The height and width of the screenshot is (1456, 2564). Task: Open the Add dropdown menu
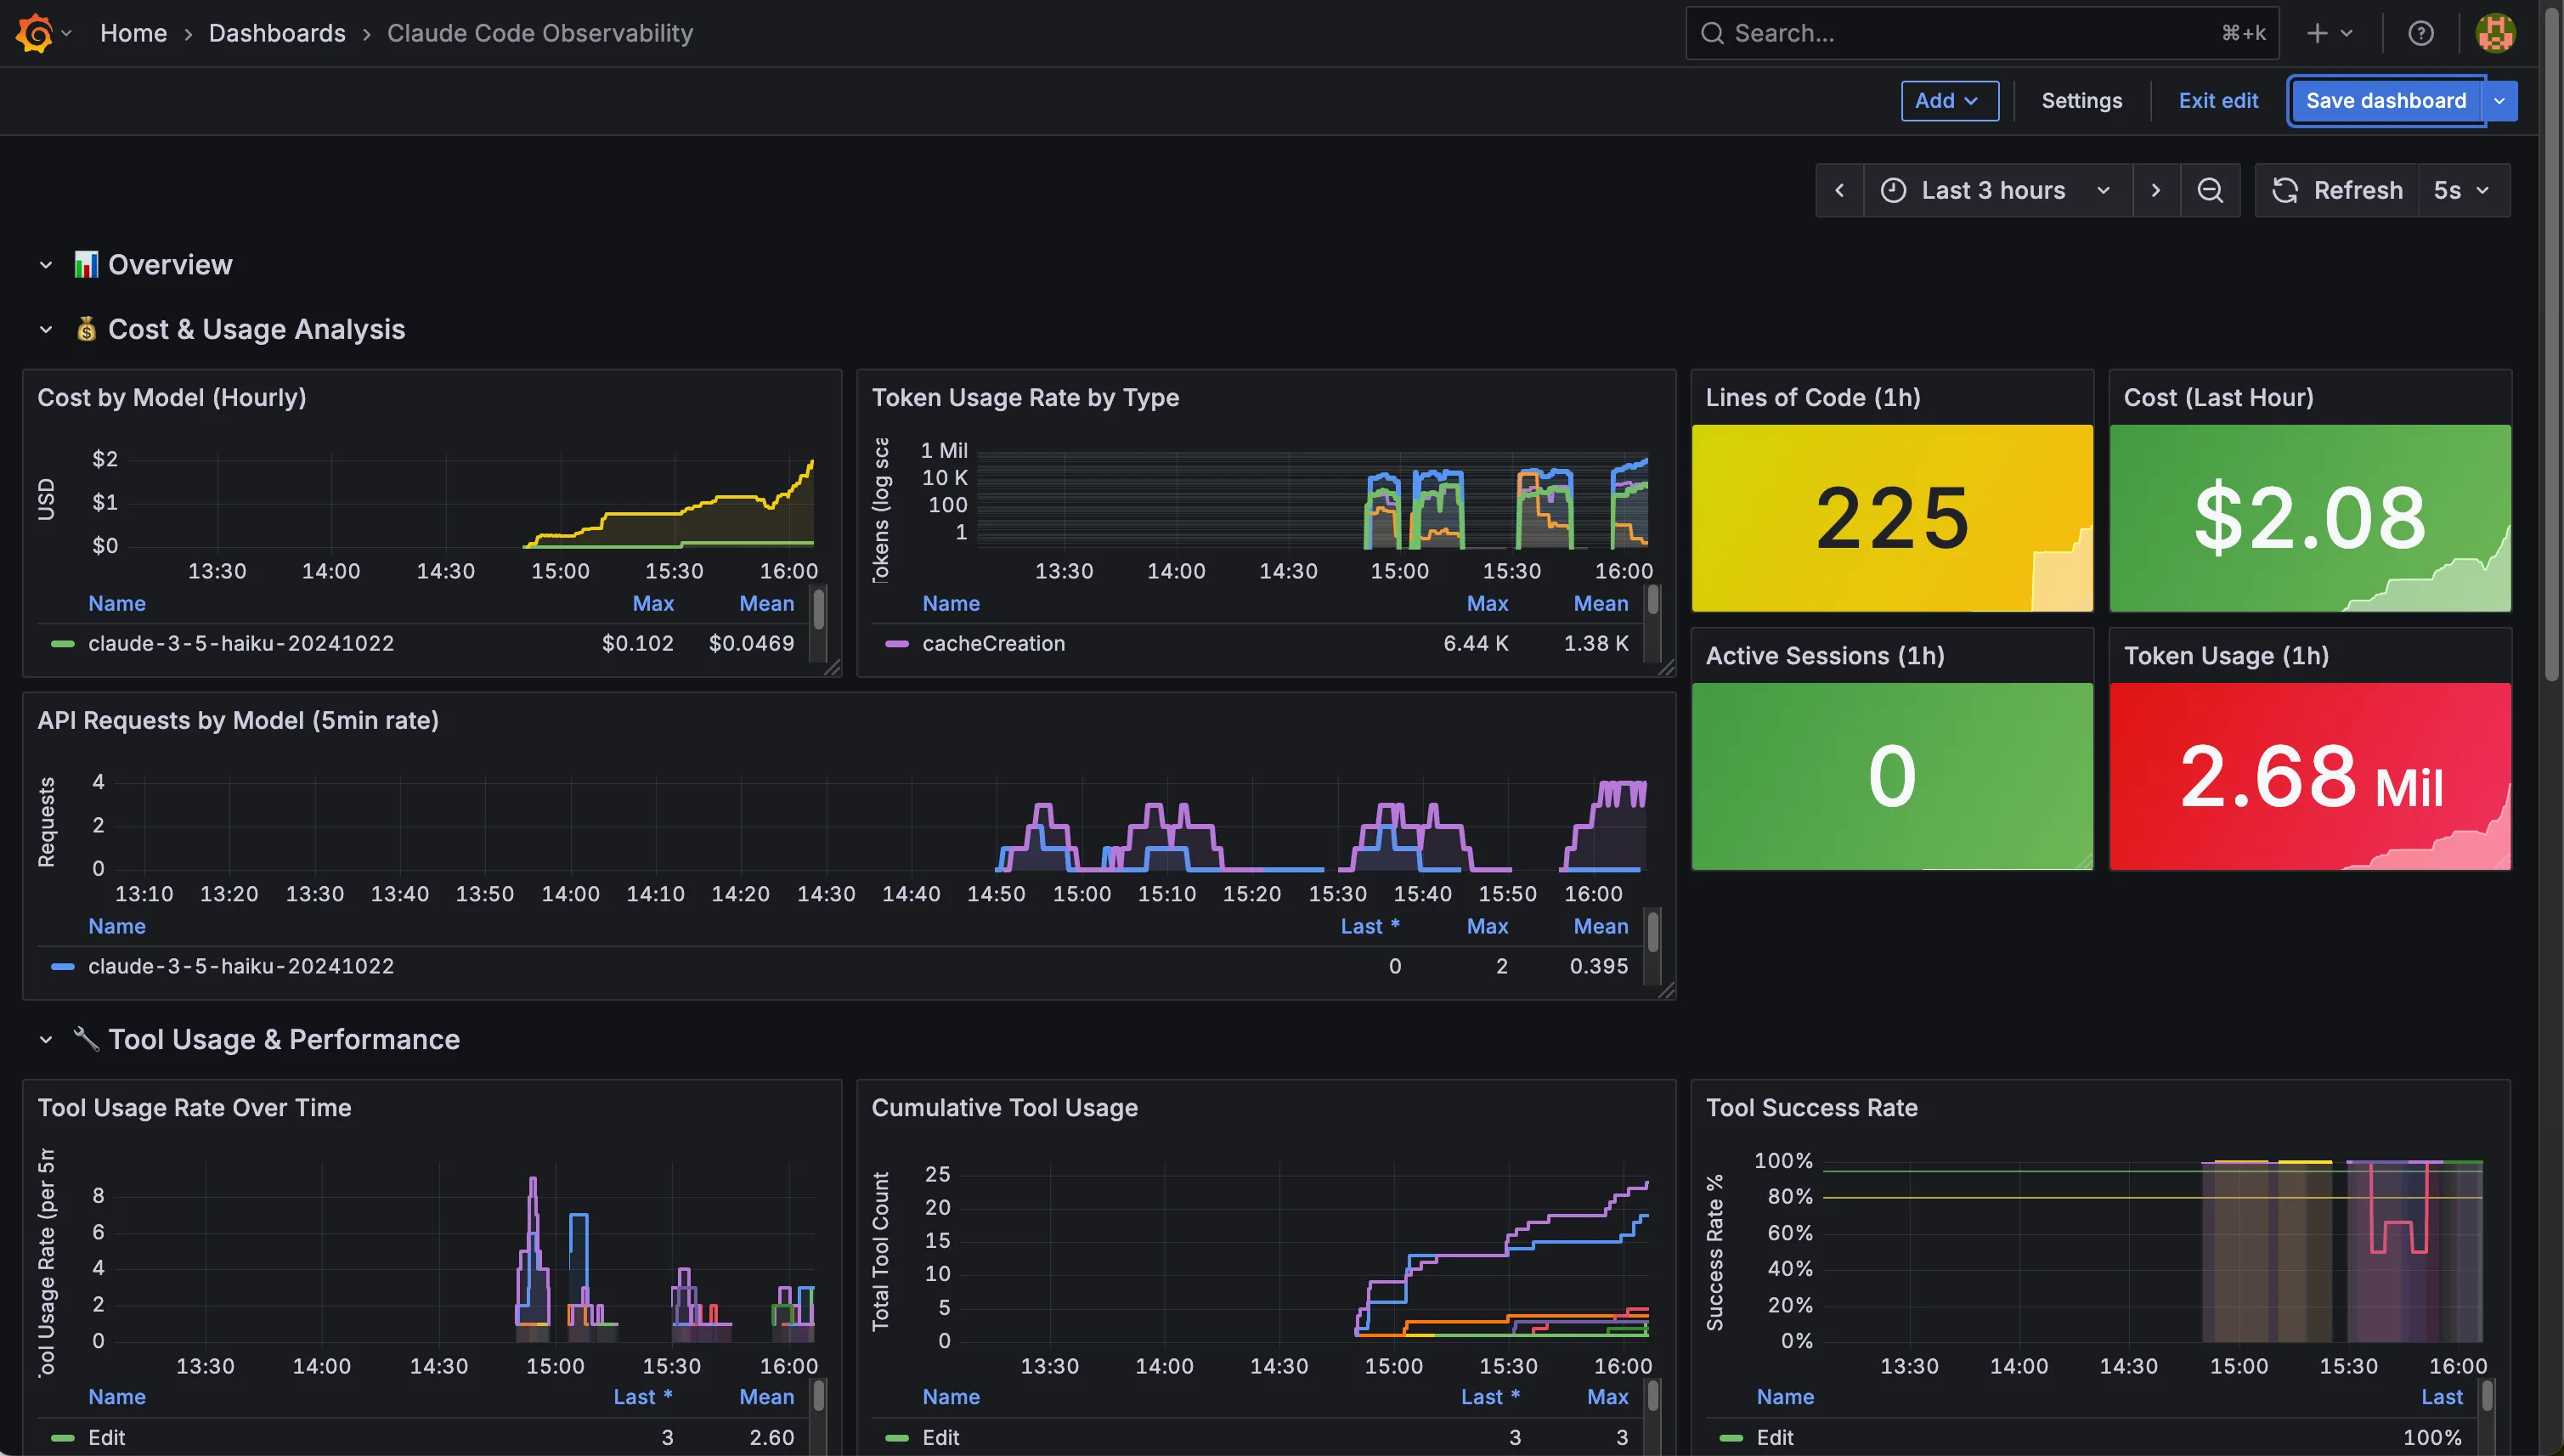(1948, 101)
